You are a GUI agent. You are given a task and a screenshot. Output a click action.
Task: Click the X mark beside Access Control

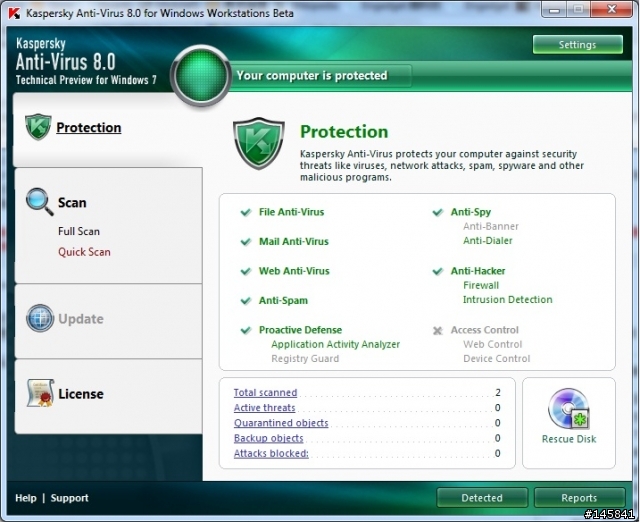tap(438, 330)
